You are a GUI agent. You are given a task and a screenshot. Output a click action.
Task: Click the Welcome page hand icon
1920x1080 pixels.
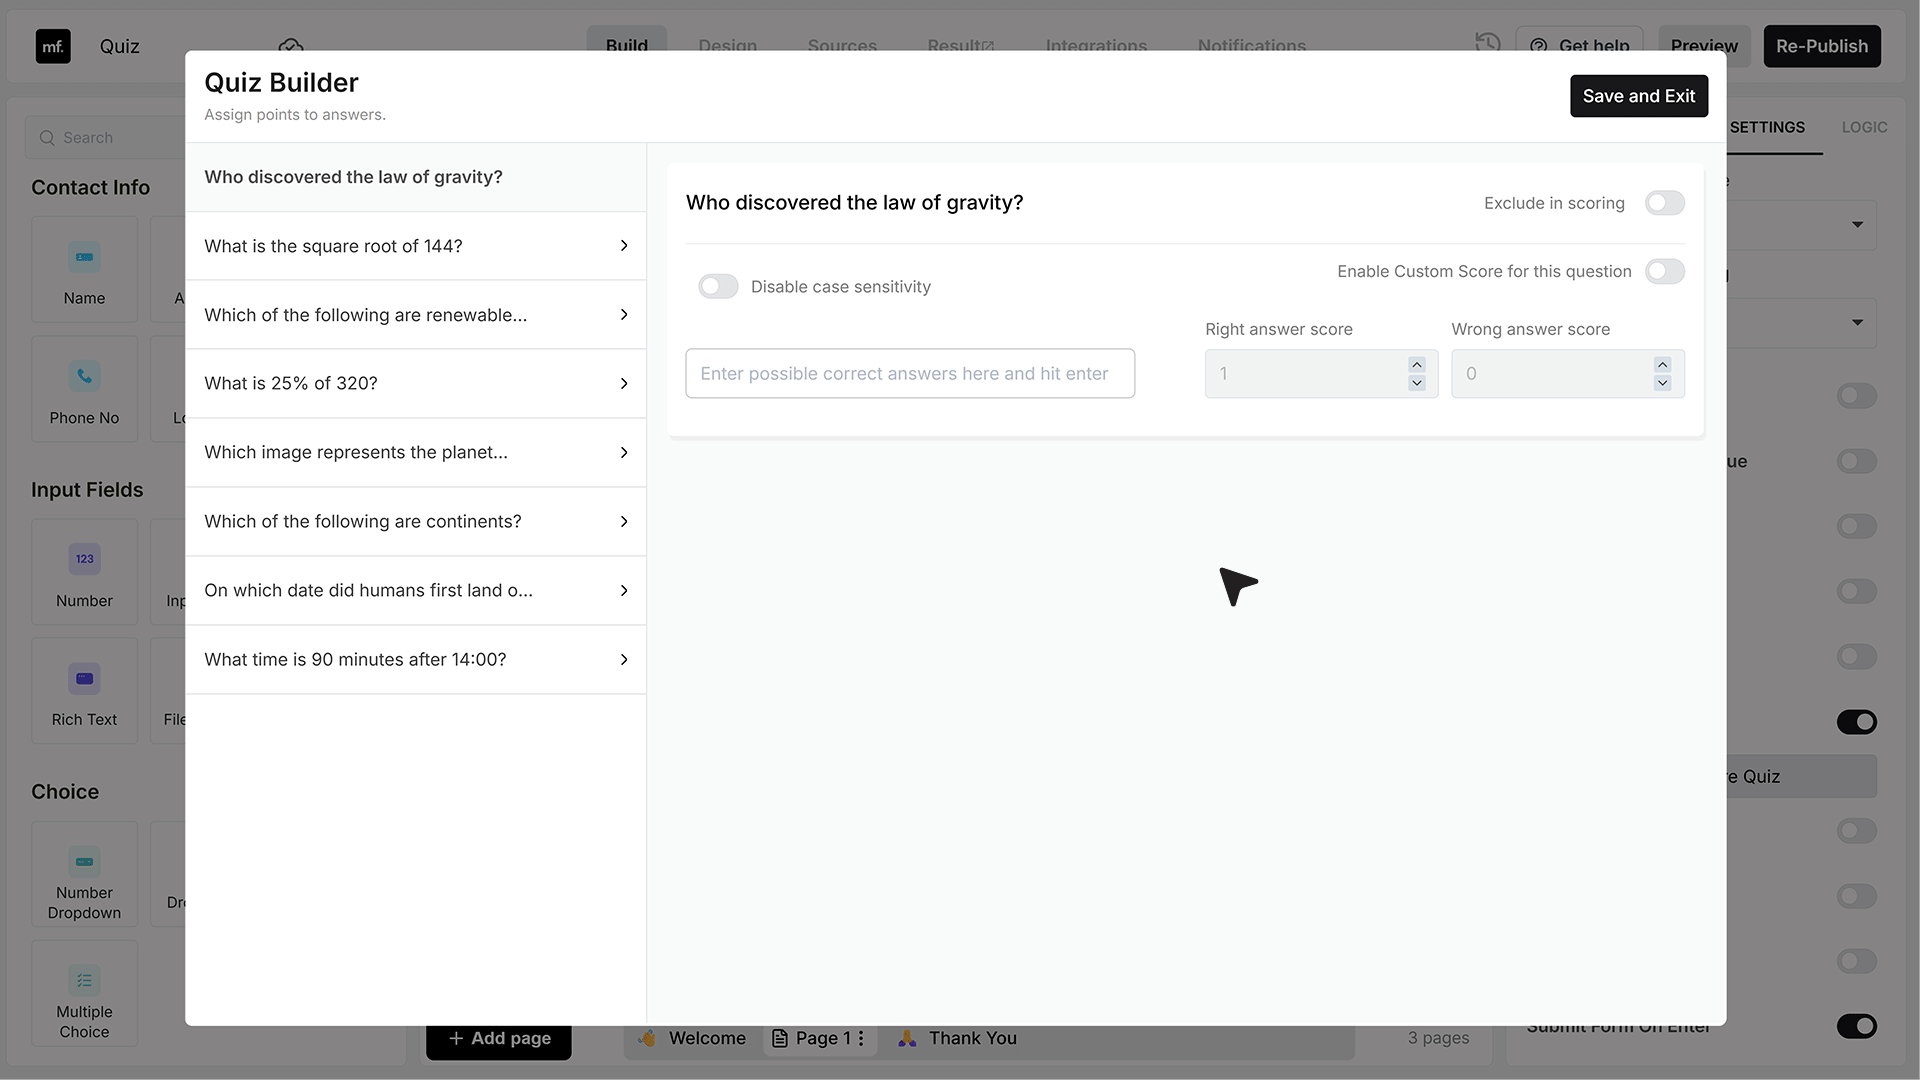pos(648,1038)
